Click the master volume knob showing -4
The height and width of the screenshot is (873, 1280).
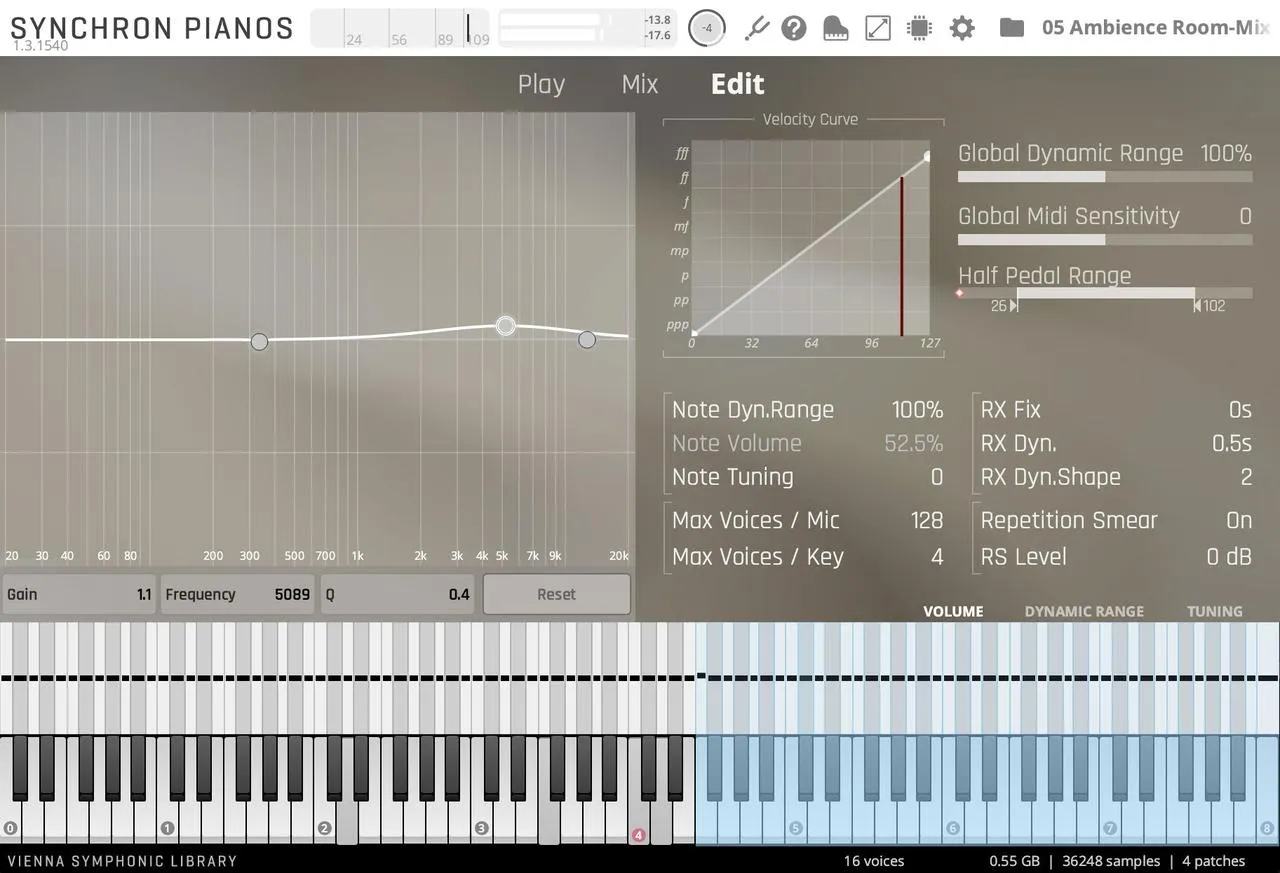click(x=708, y=28)
